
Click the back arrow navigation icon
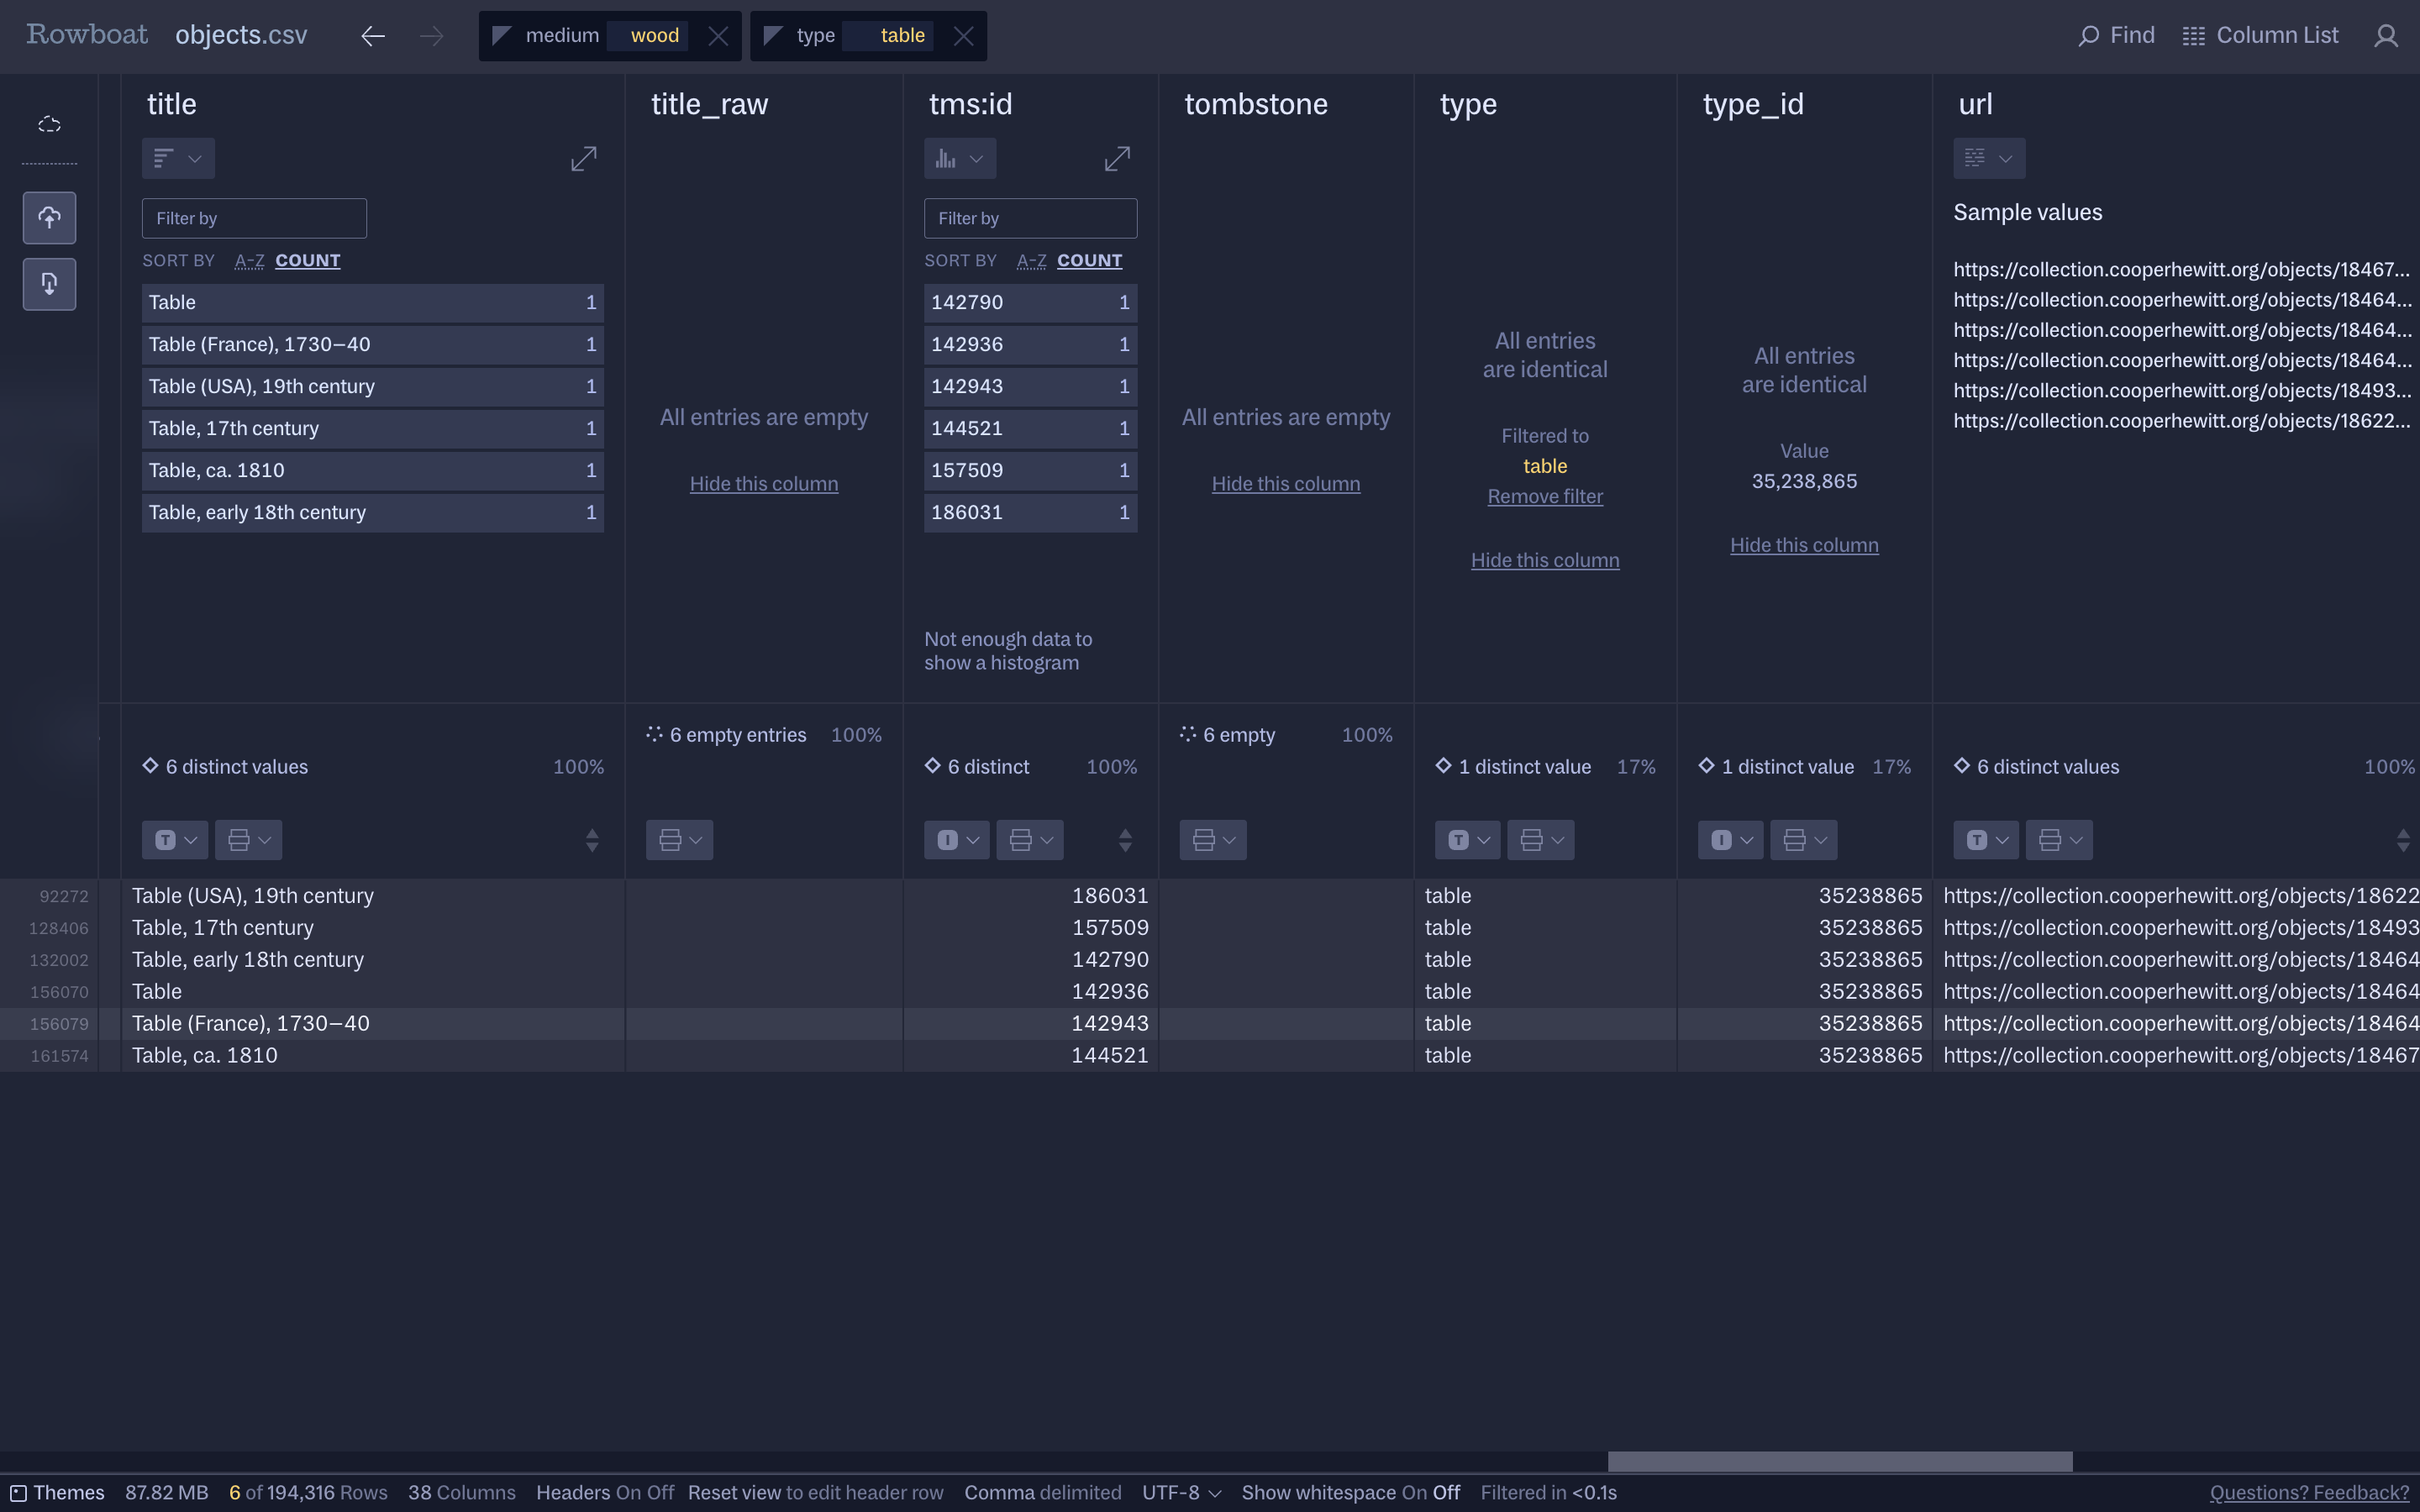coord(372,36)
